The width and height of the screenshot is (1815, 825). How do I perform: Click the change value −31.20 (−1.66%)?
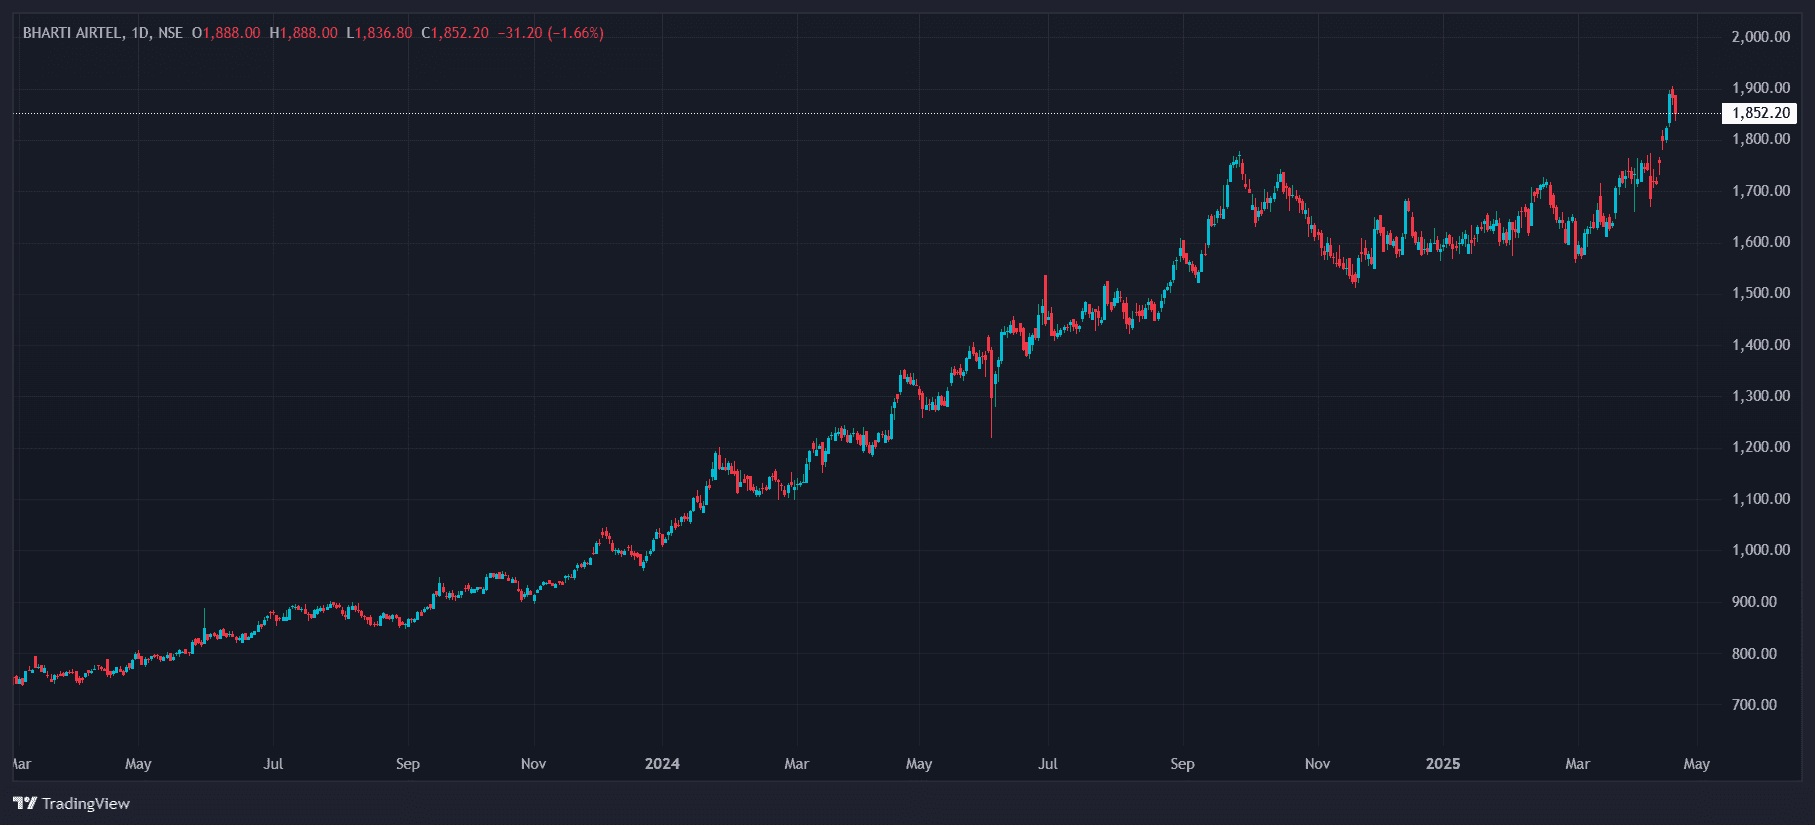click(551, 33)
